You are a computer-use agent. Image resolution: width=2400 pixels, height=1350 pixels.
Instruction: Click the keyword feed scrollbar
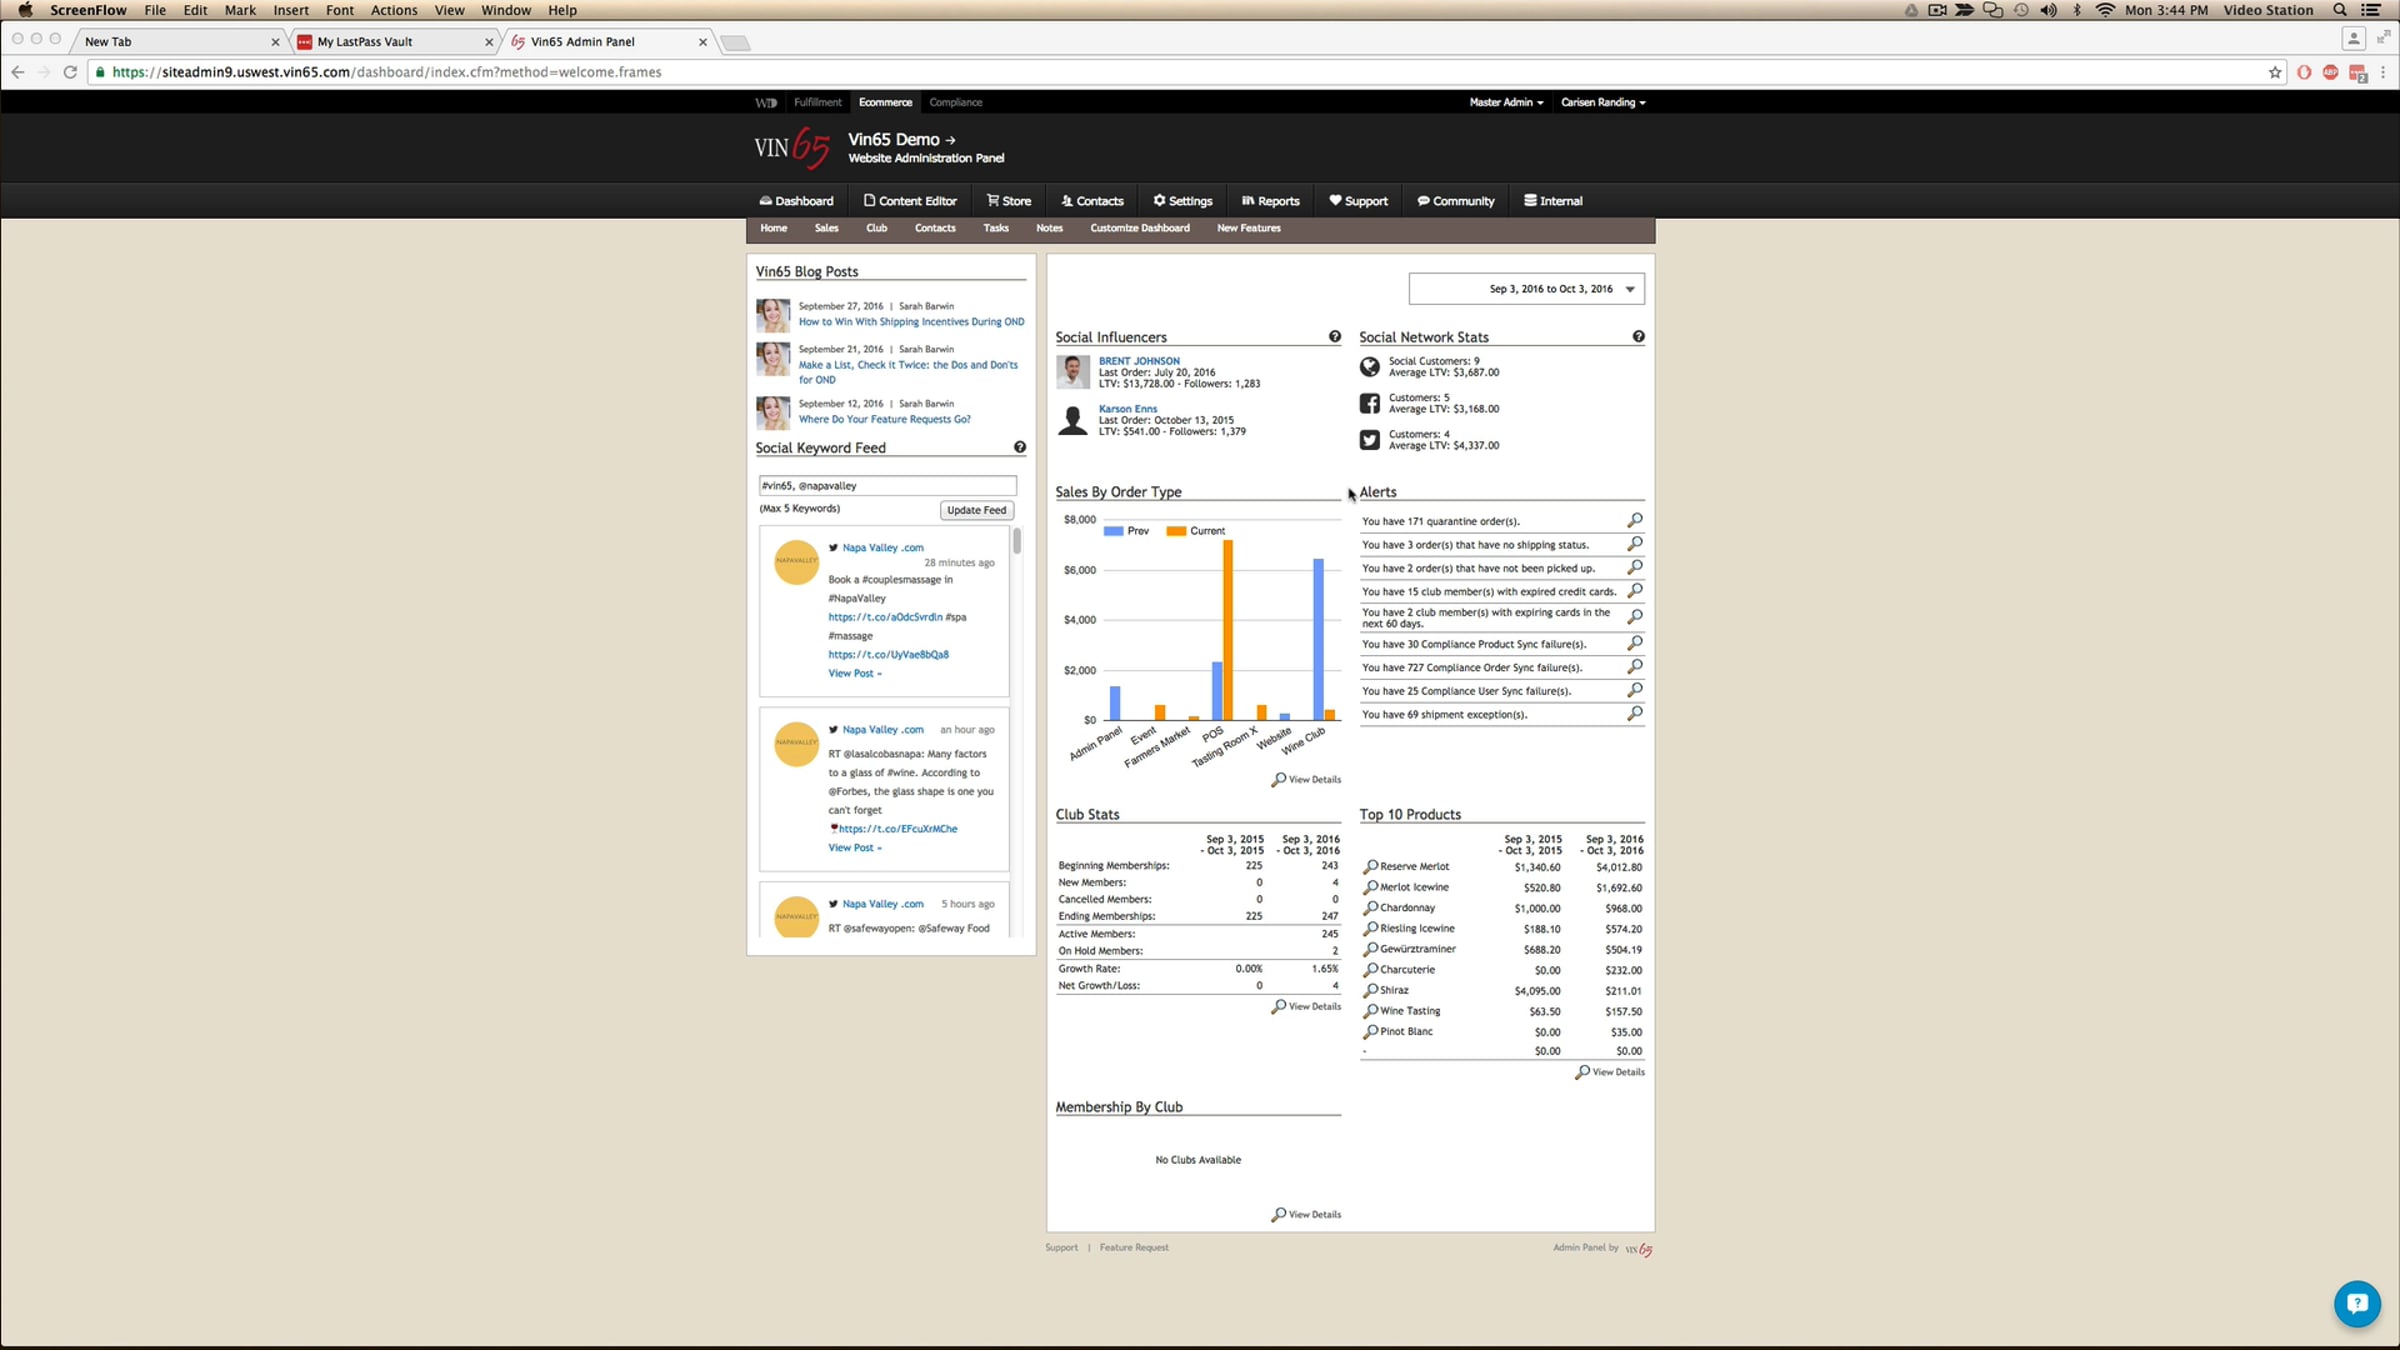[1017, 542]
